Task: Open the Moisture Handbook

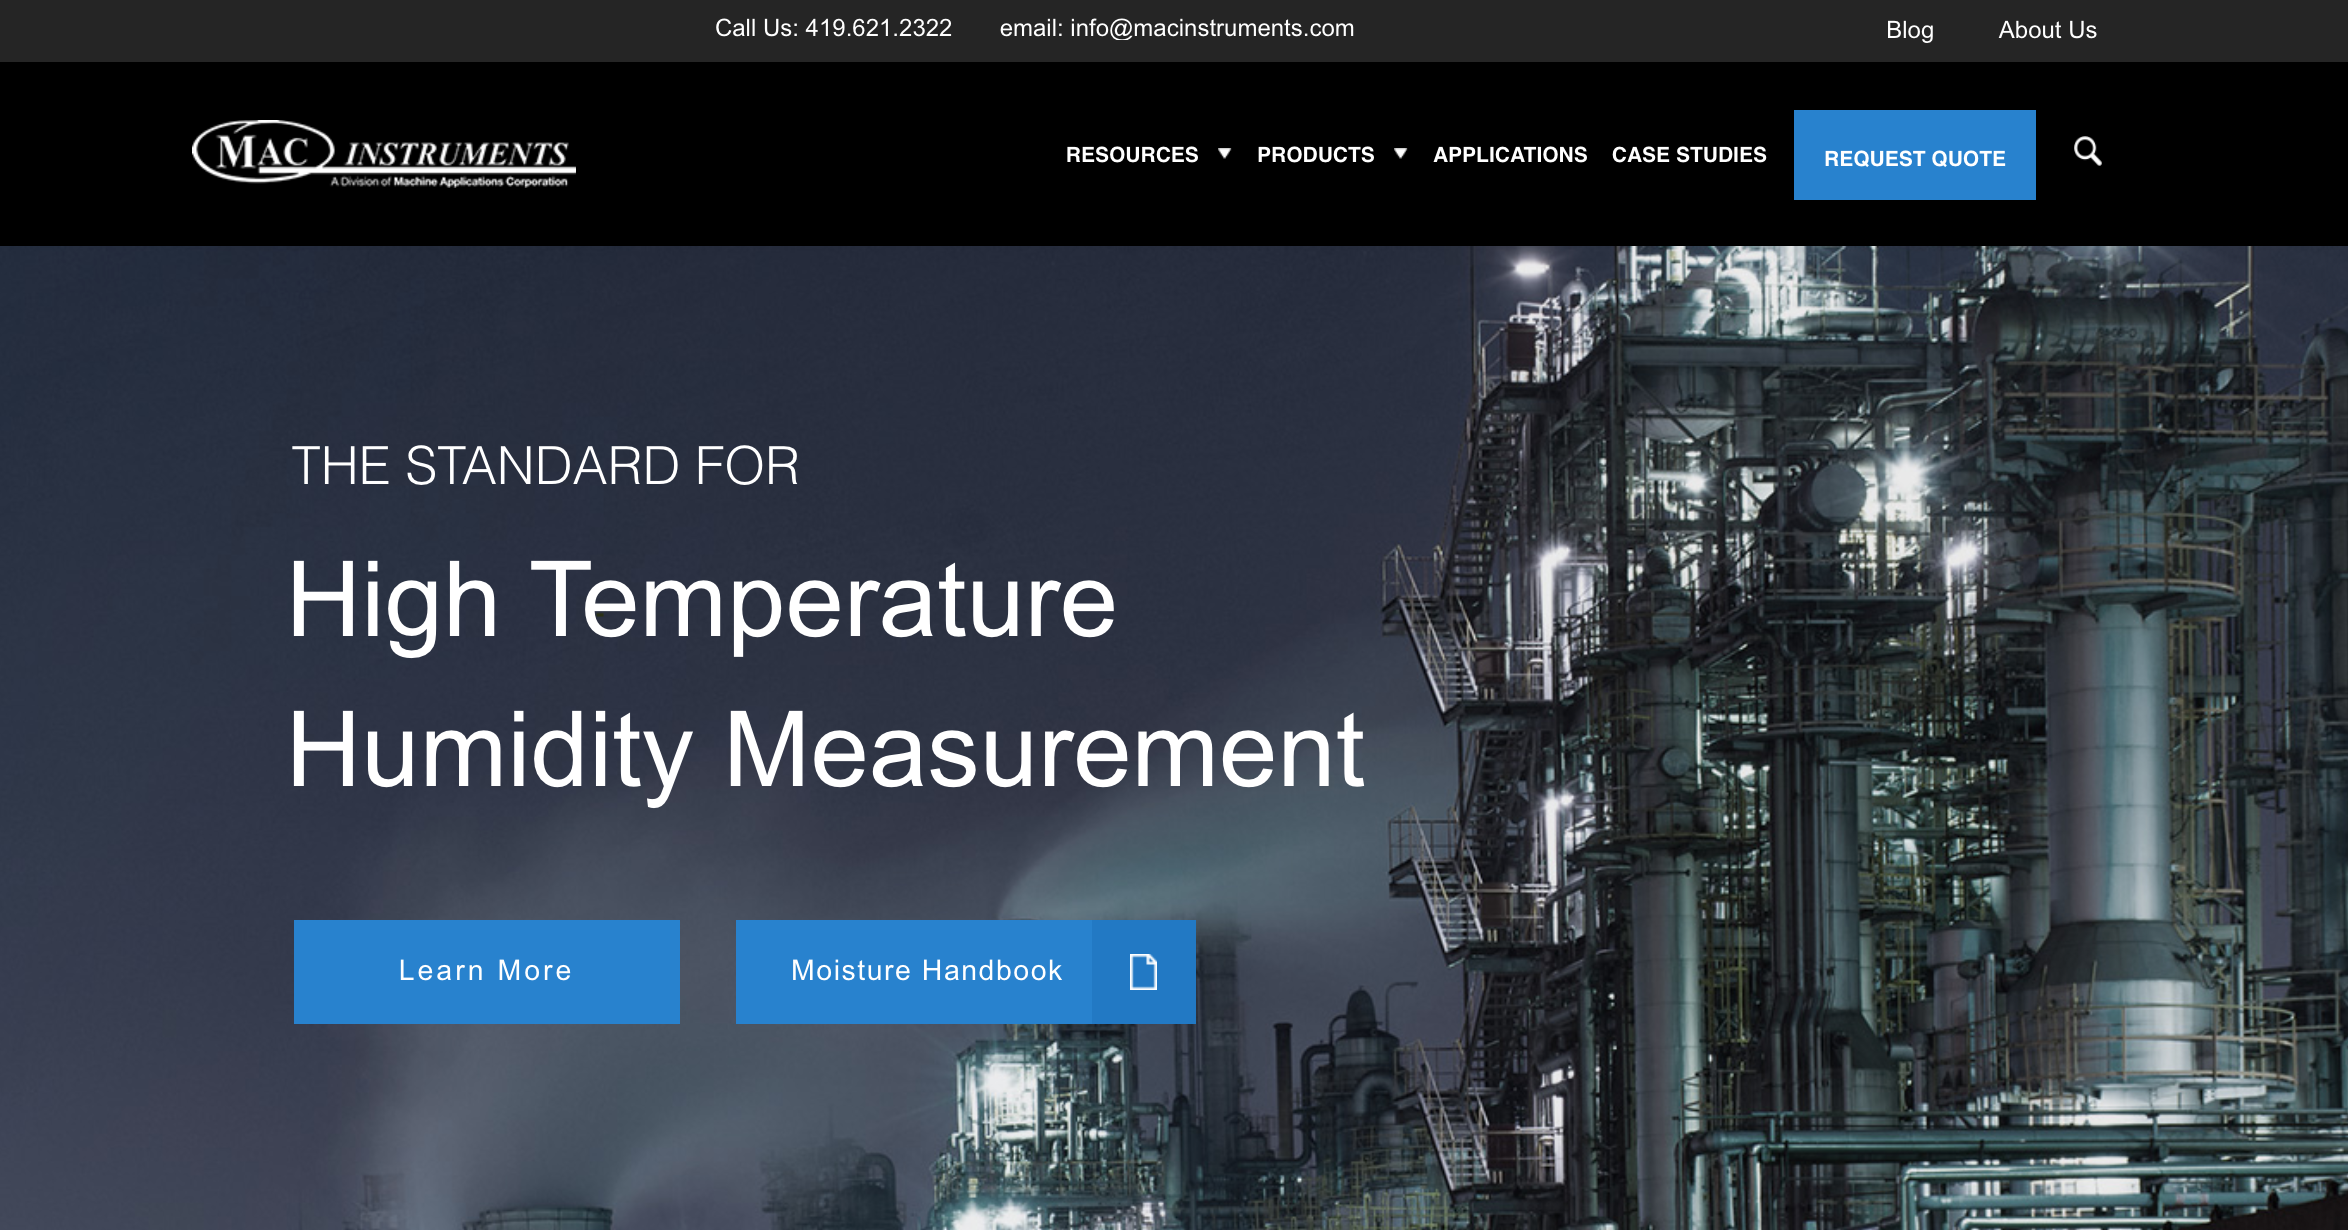Action: [x=966, y=971]
